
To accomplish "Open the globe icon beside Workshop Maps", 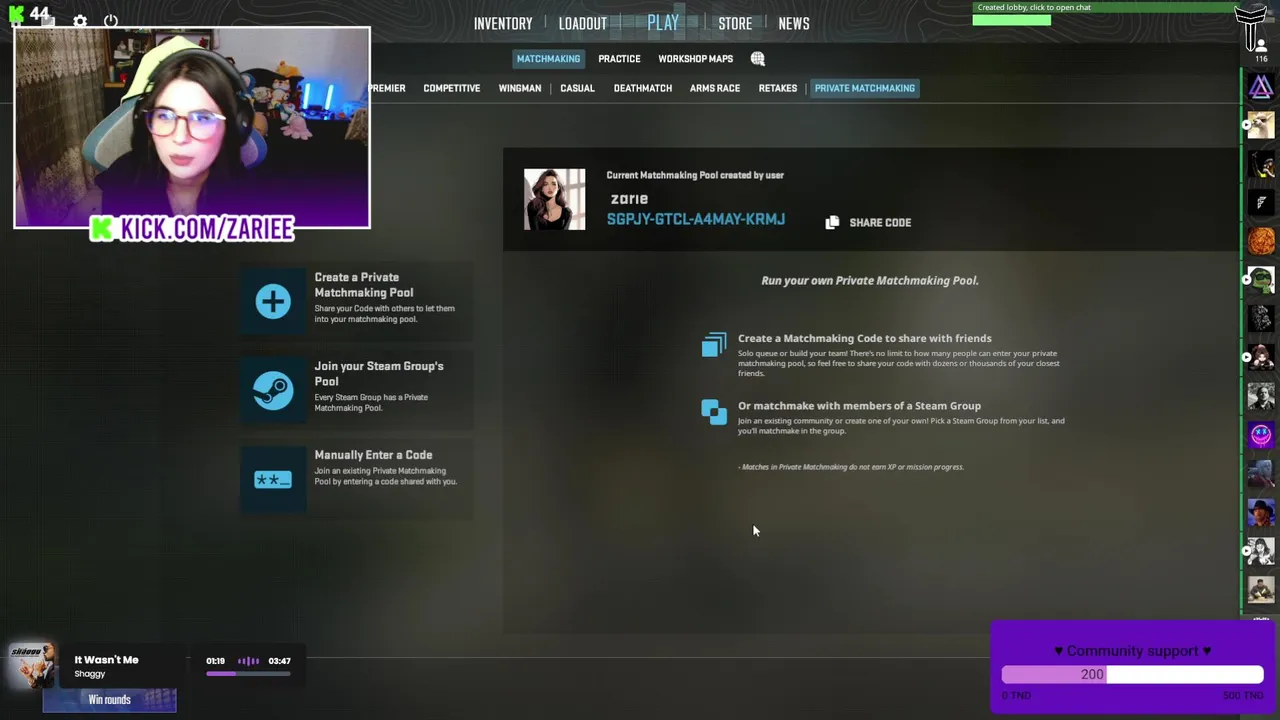I will 758,59.
